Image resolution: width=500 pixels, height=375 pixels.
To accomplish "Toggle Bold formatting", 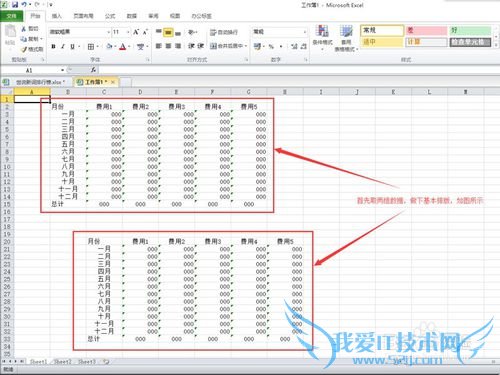I will (53, 47).
